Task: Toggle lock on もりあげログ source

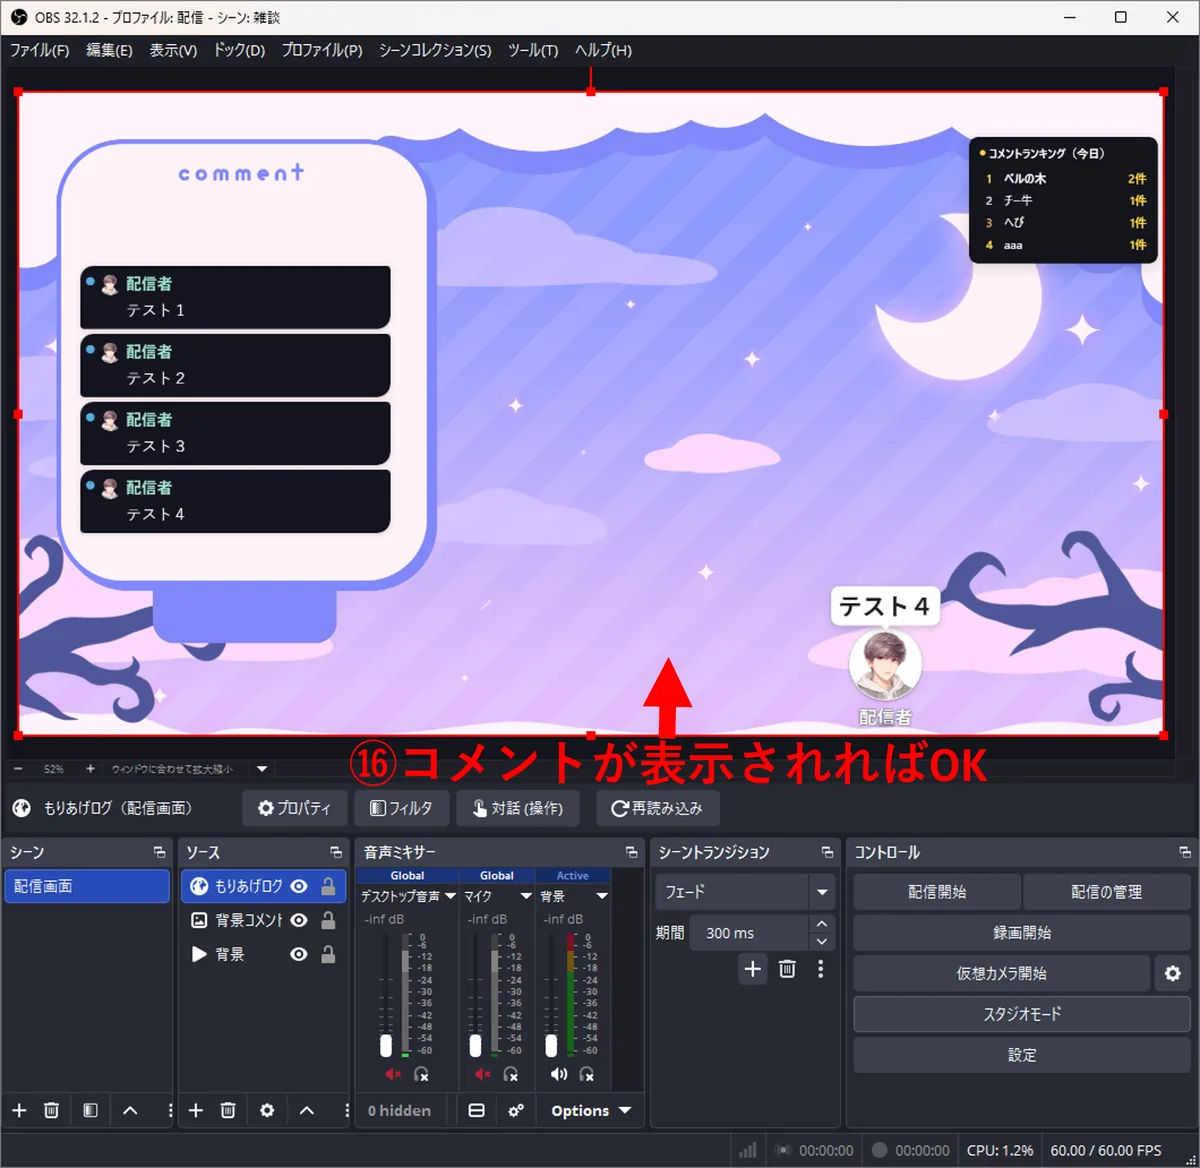Action: 328,886
